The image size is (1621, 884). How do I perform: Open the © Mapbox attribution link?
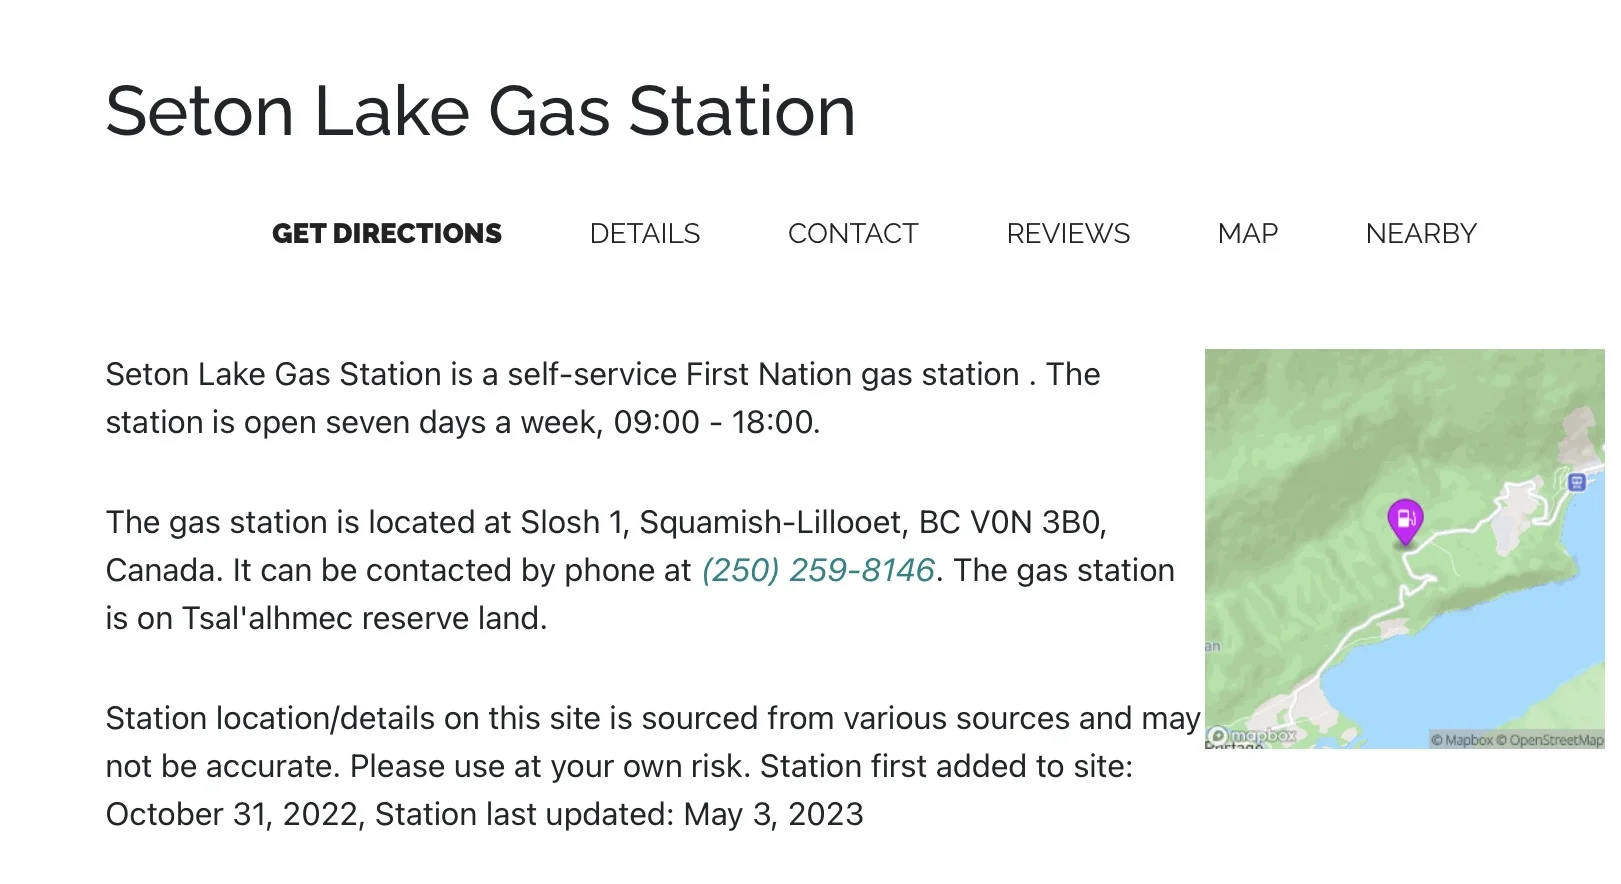(1461, 740)
